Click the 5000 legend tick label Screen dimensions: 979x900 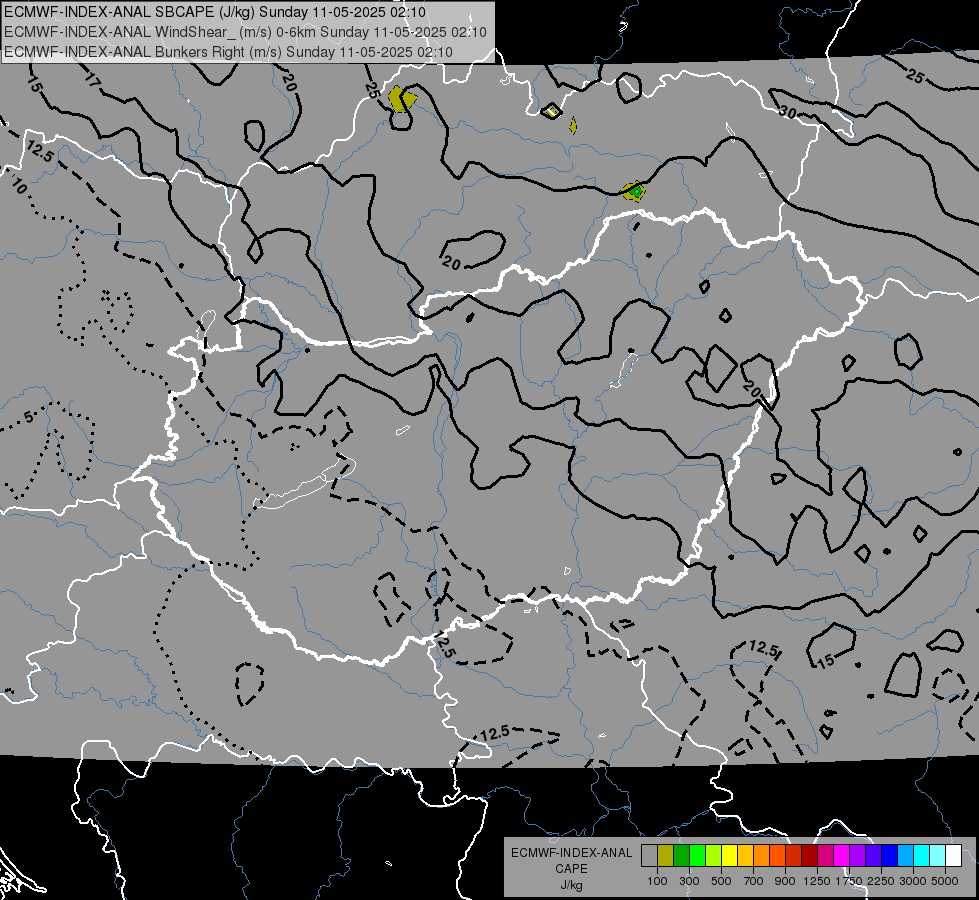point(945,881)
